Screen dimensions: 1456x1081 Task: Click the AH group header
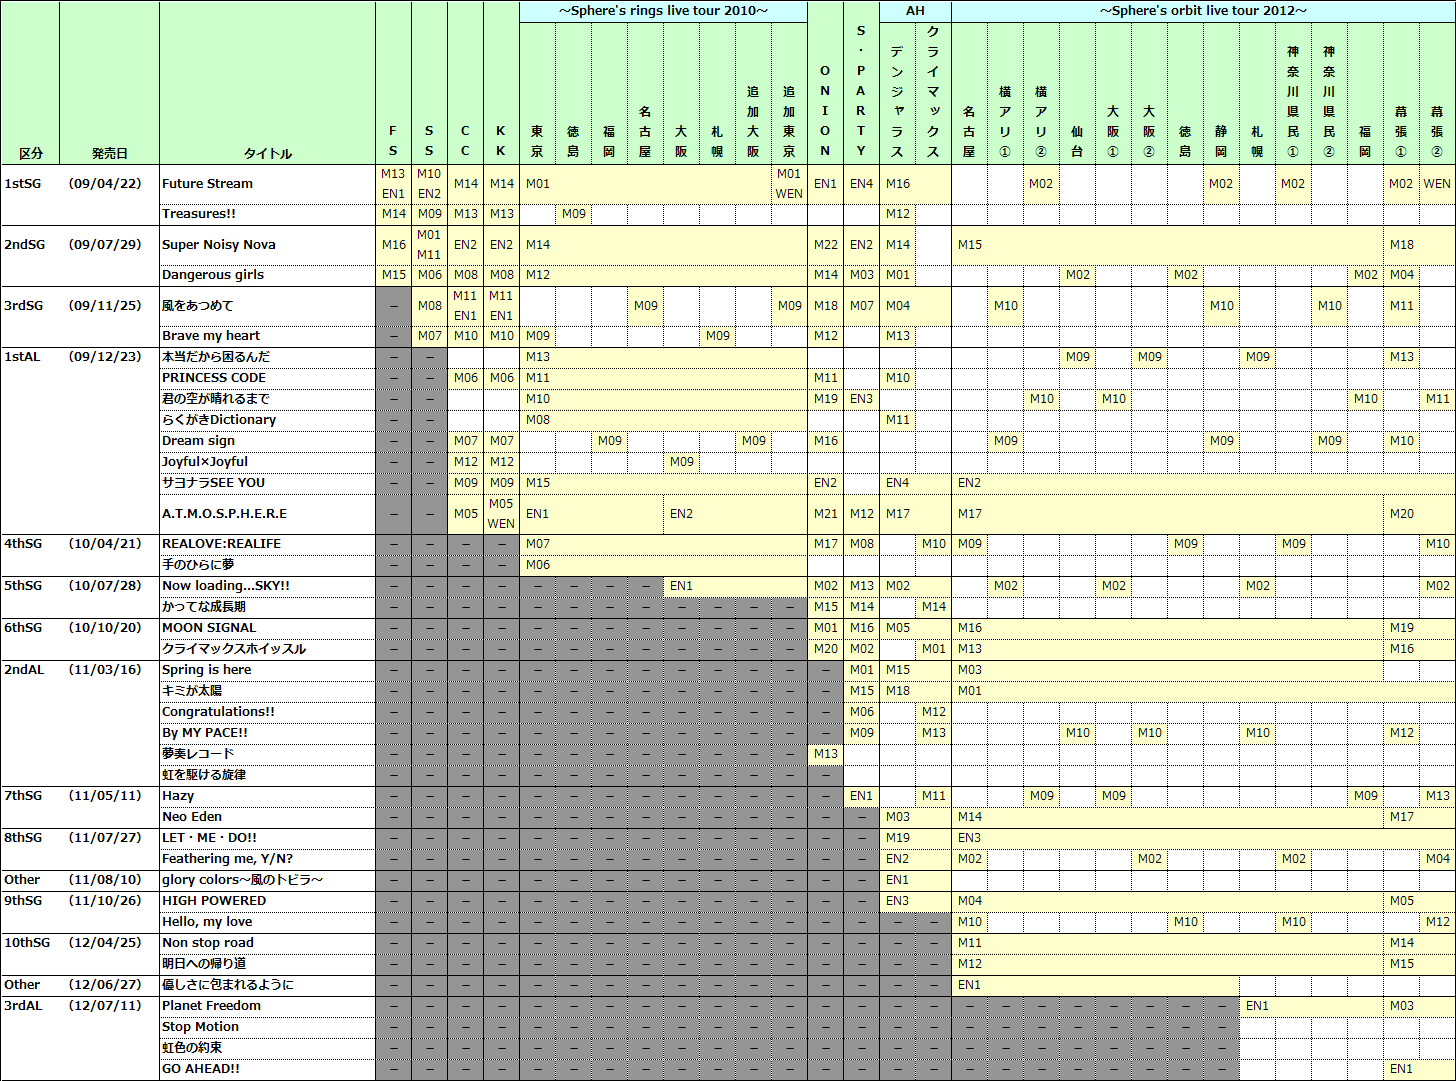(x=915, y=11)
